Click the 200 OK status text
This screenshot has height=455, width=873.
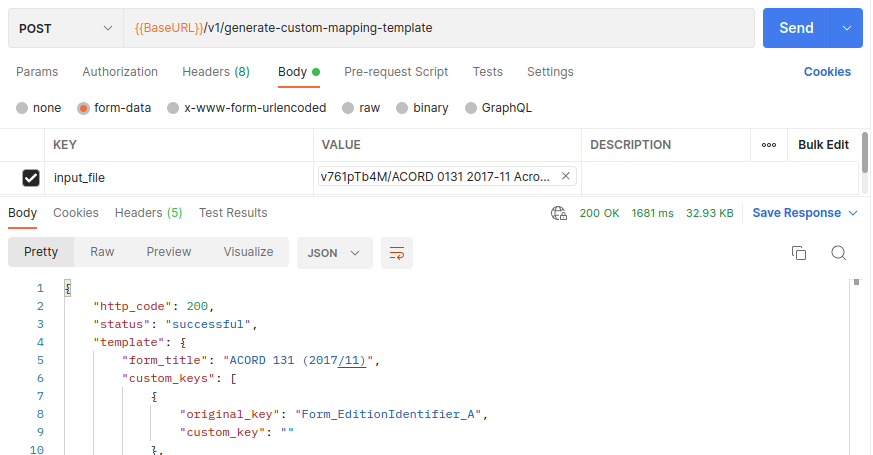[599, 213]
